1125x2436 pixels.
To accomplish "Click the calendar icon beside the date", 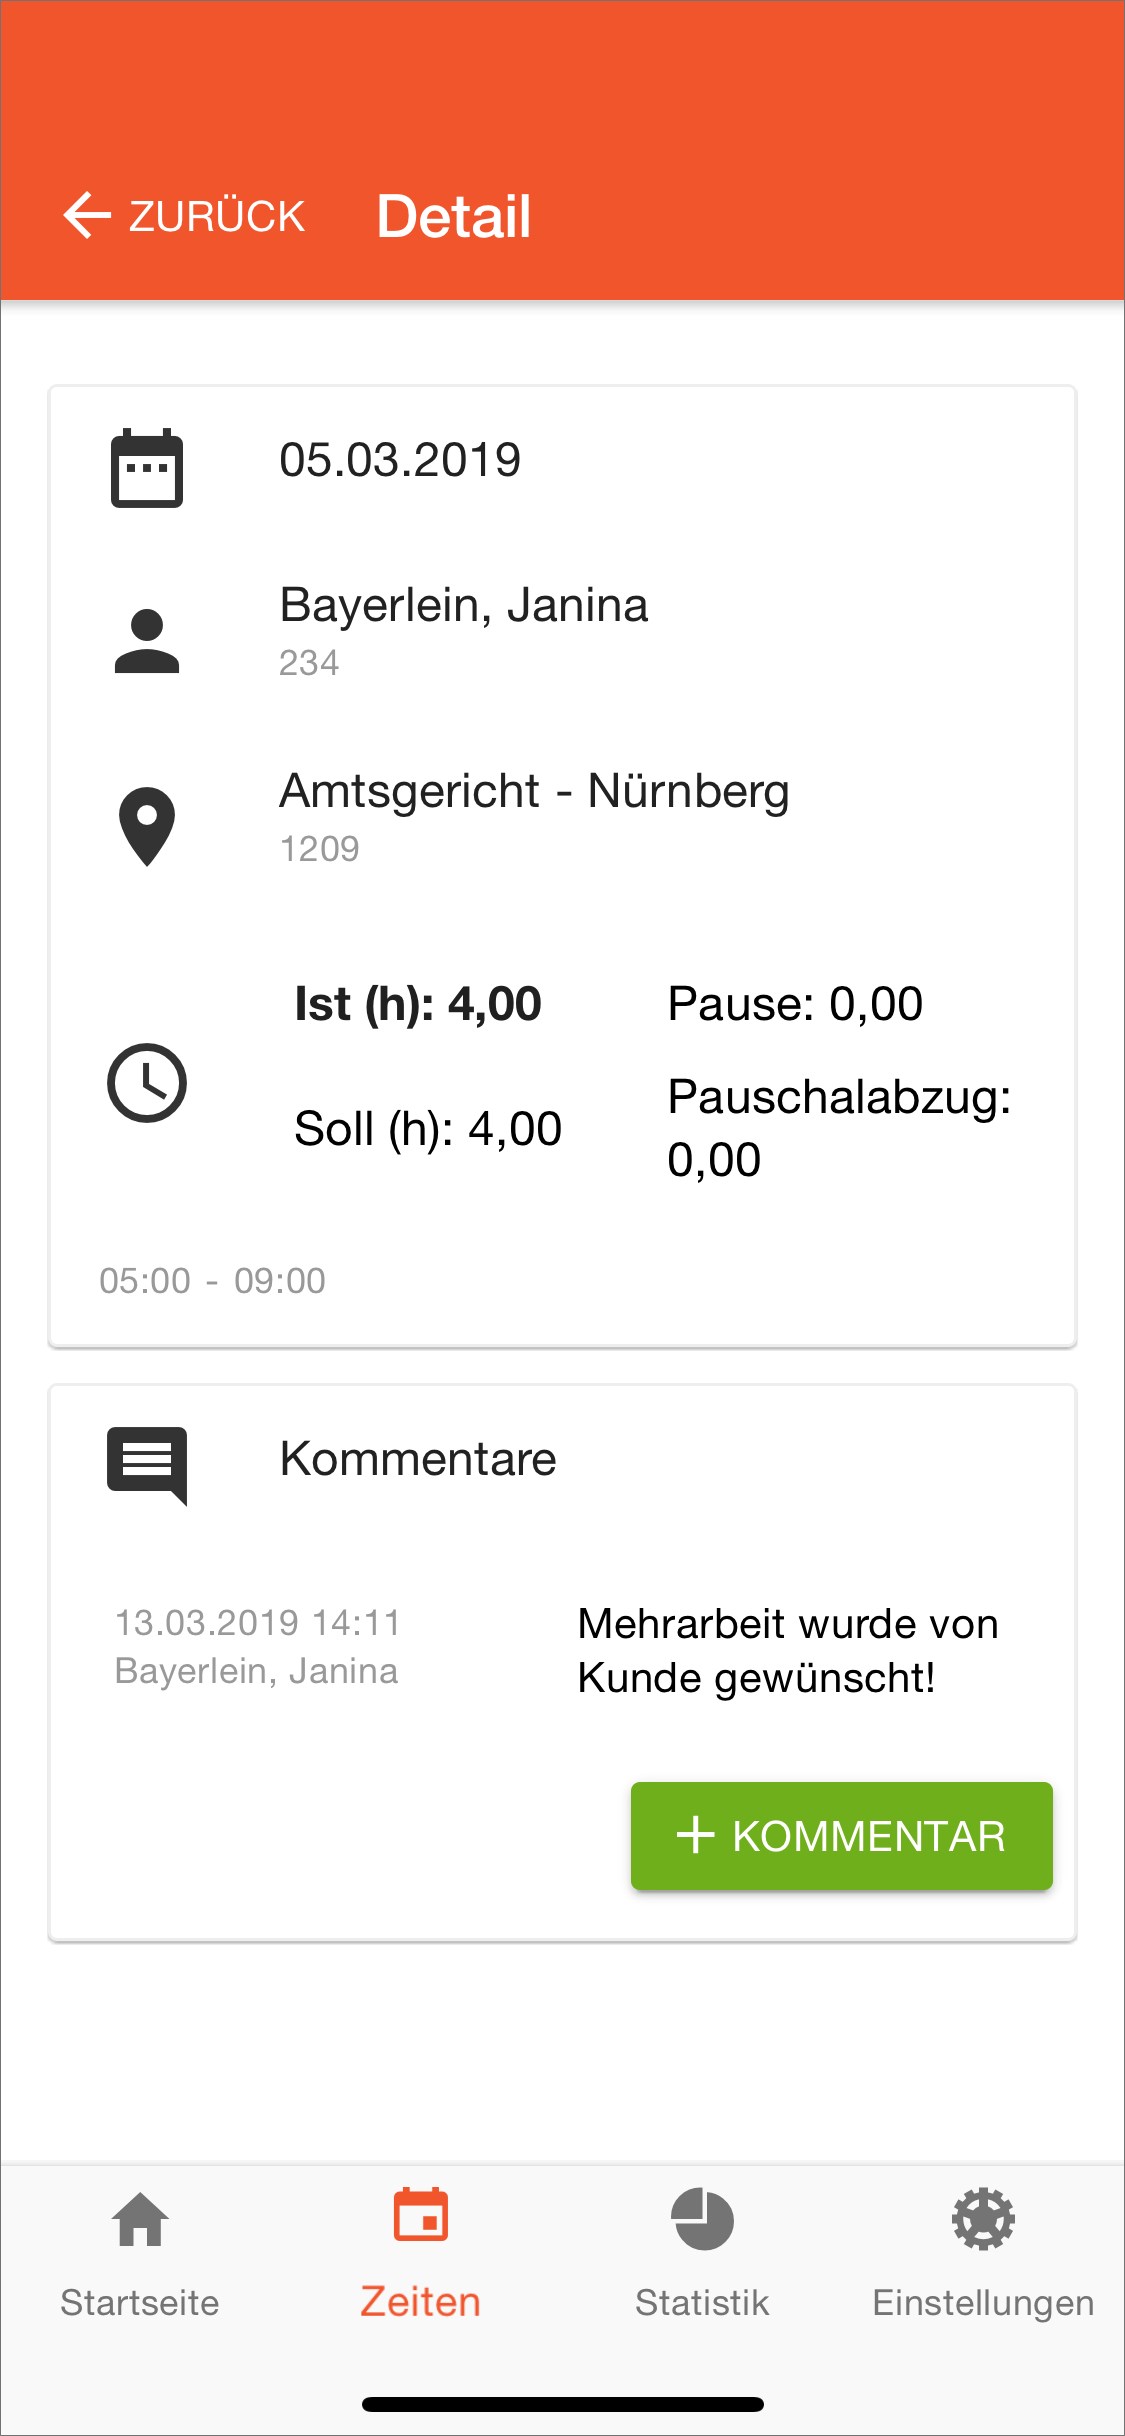I will tap(146, 468).
